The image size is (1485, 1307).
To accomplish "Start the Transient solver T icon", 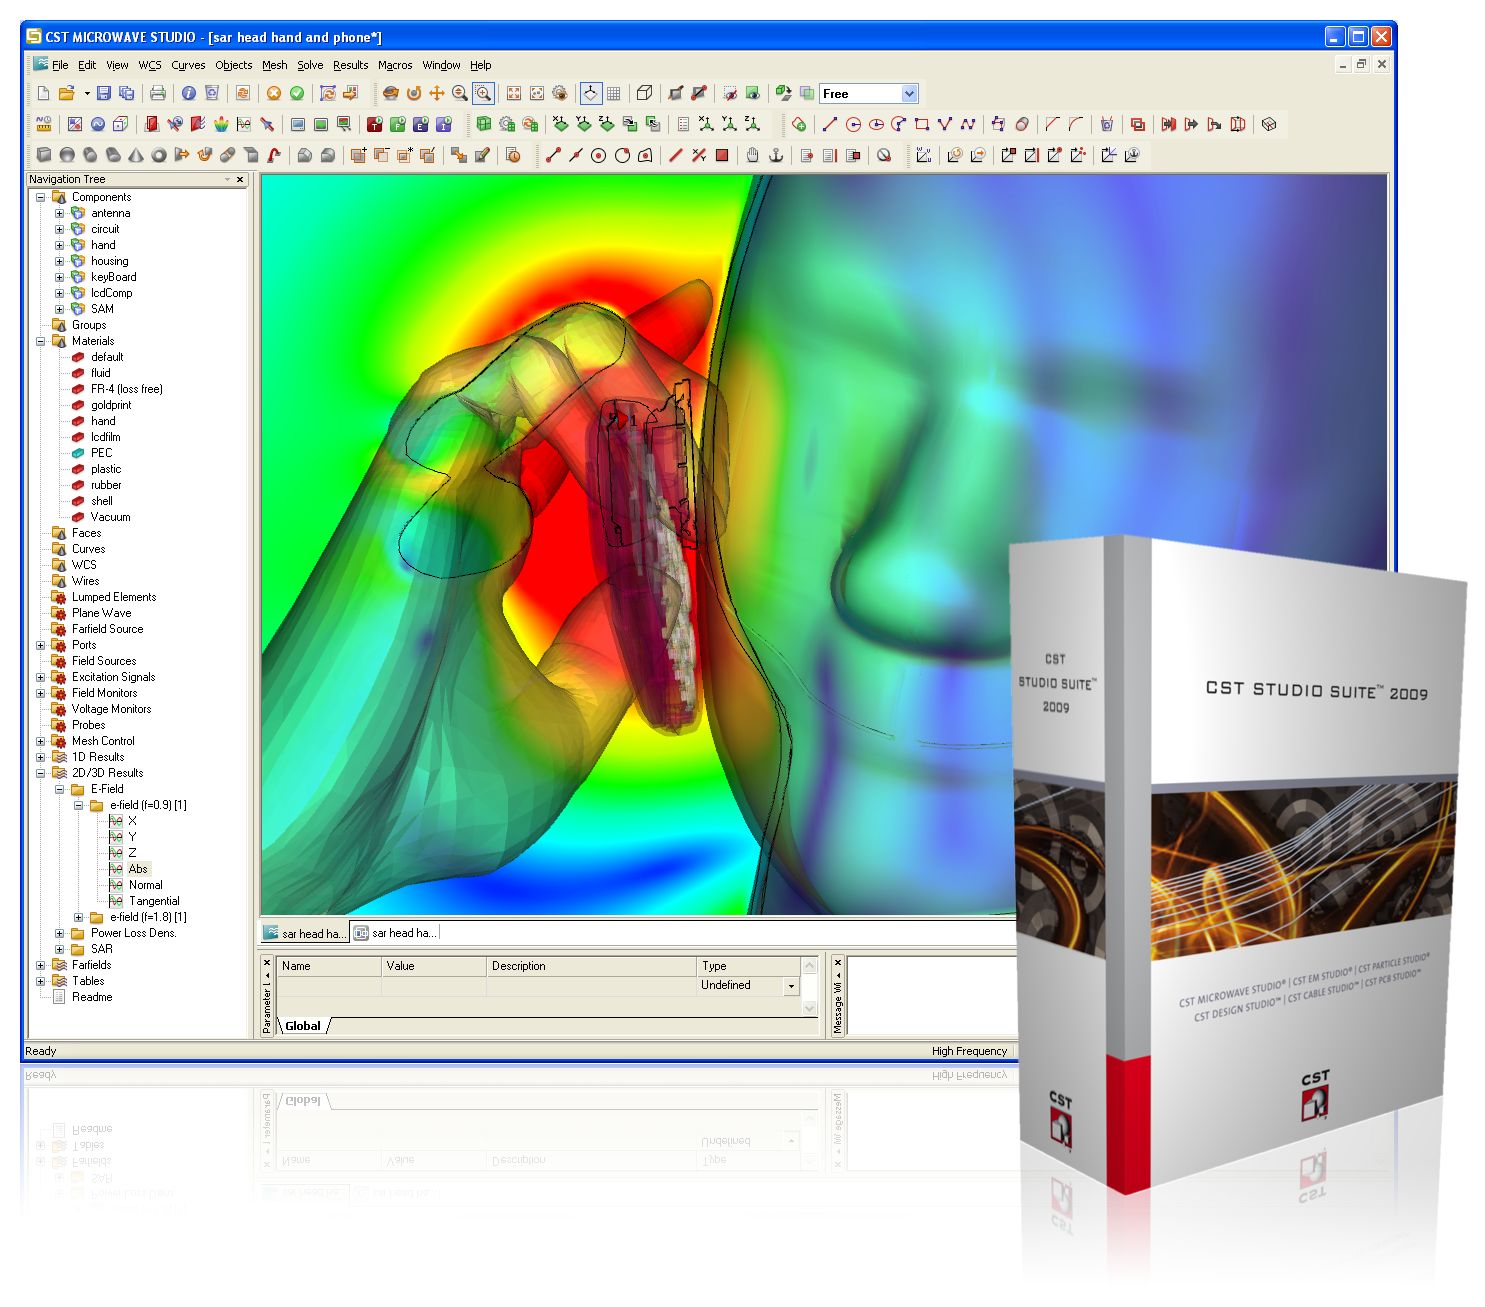I will pyautogui.click(x=374, y=124).
